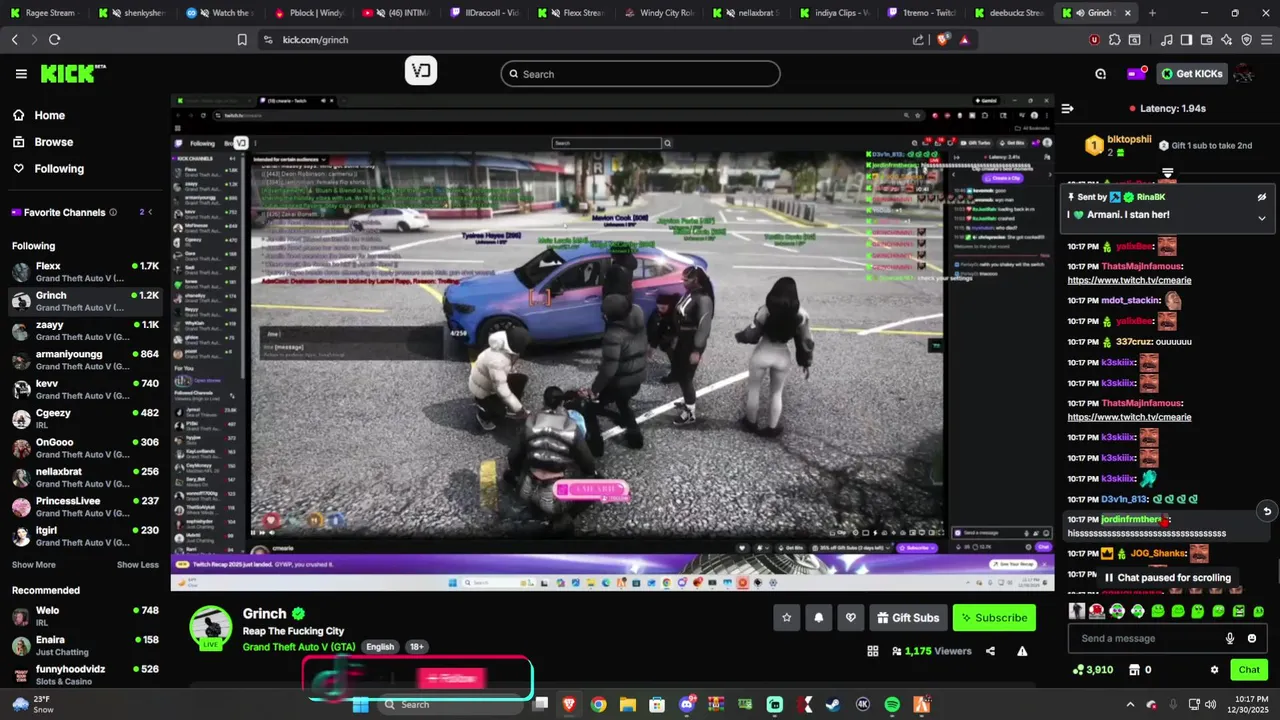Screen dimensions: 1280x720
Task: Reload the page
Action: (x=54, y=40)
